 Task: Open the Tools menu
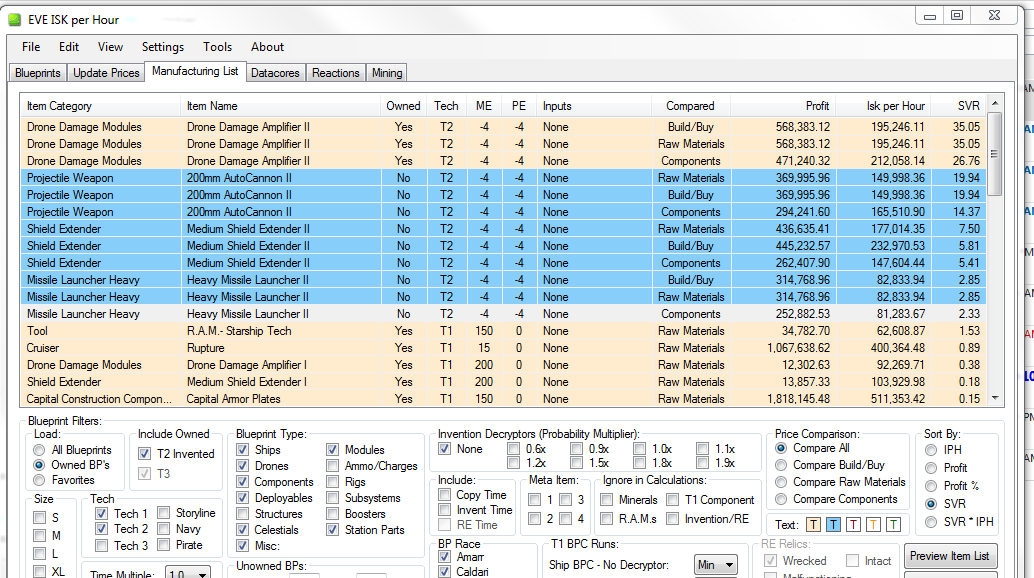coord(218,47)
